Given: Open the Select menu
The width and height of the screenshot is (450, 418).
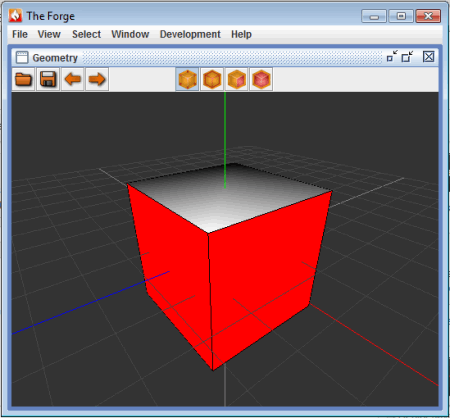Looking at the screenshot, I should tap(86, 34).
